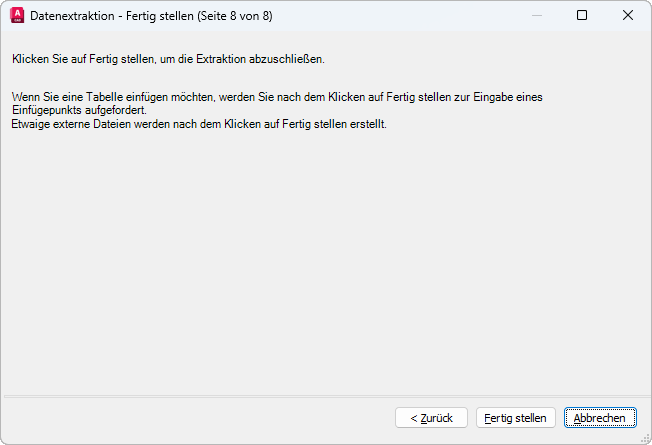Image resolution: width=652 pixels, height=445 pixels.
Task: Maximize the Datenextraktion wizard window
Action: pos(582,15)
